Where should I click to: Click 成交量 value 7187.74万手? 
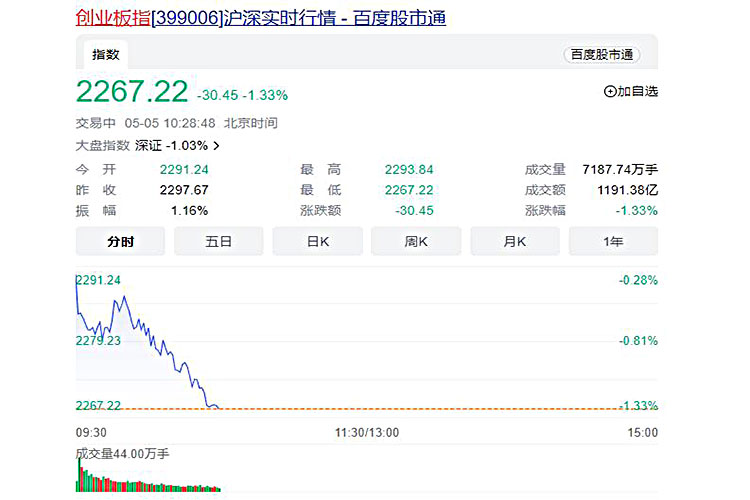coord(620,169)
